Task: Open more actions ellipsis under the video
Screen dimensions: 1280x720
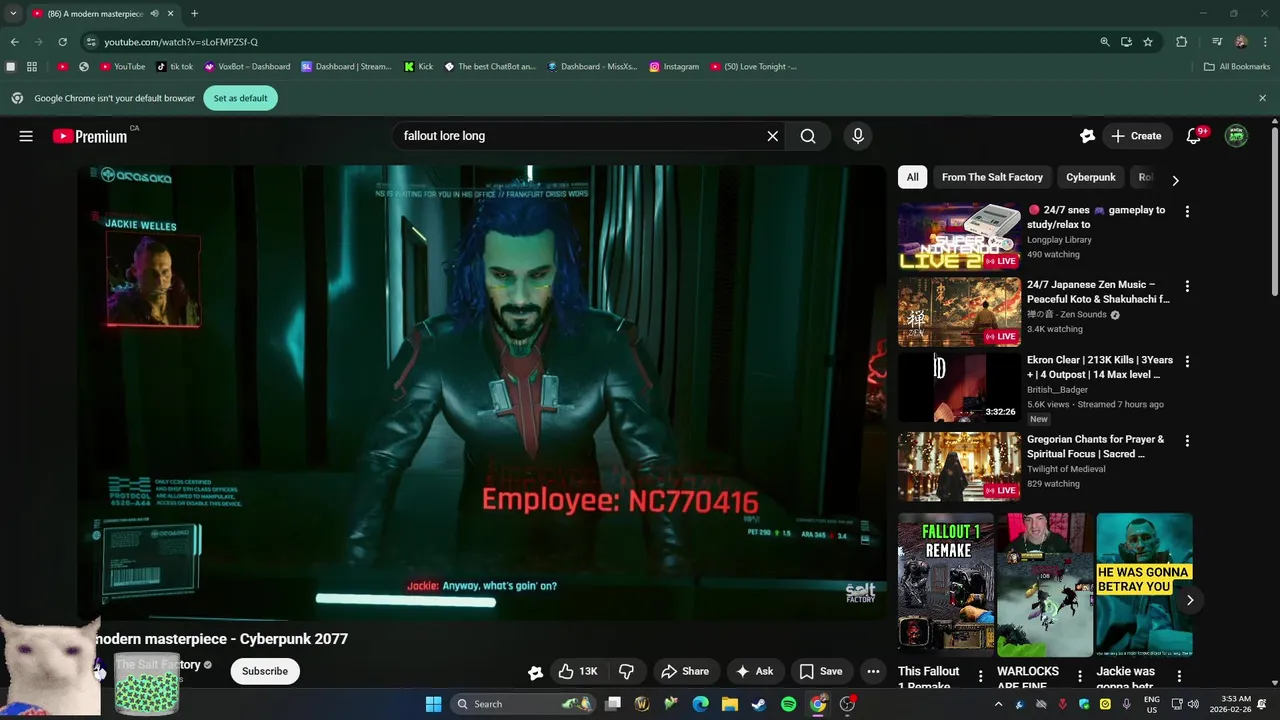Action: point(873,671)
